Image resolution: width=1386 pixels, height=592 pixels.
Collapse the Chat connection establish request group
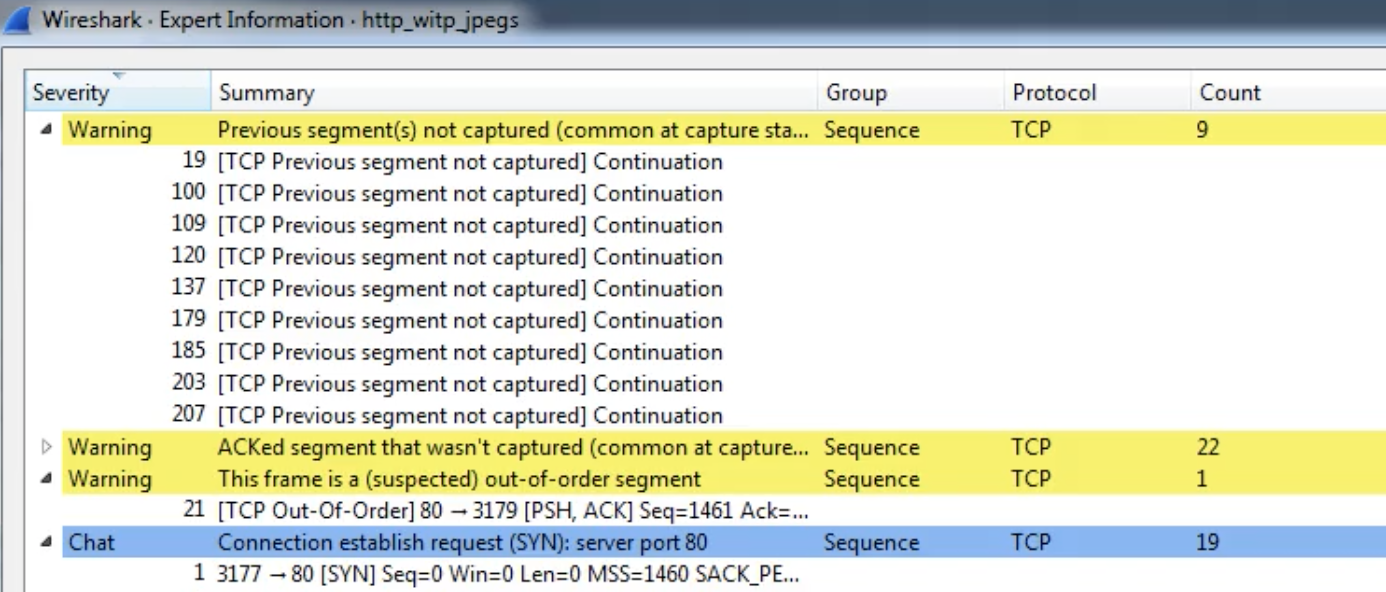click(x=48, y=543)
